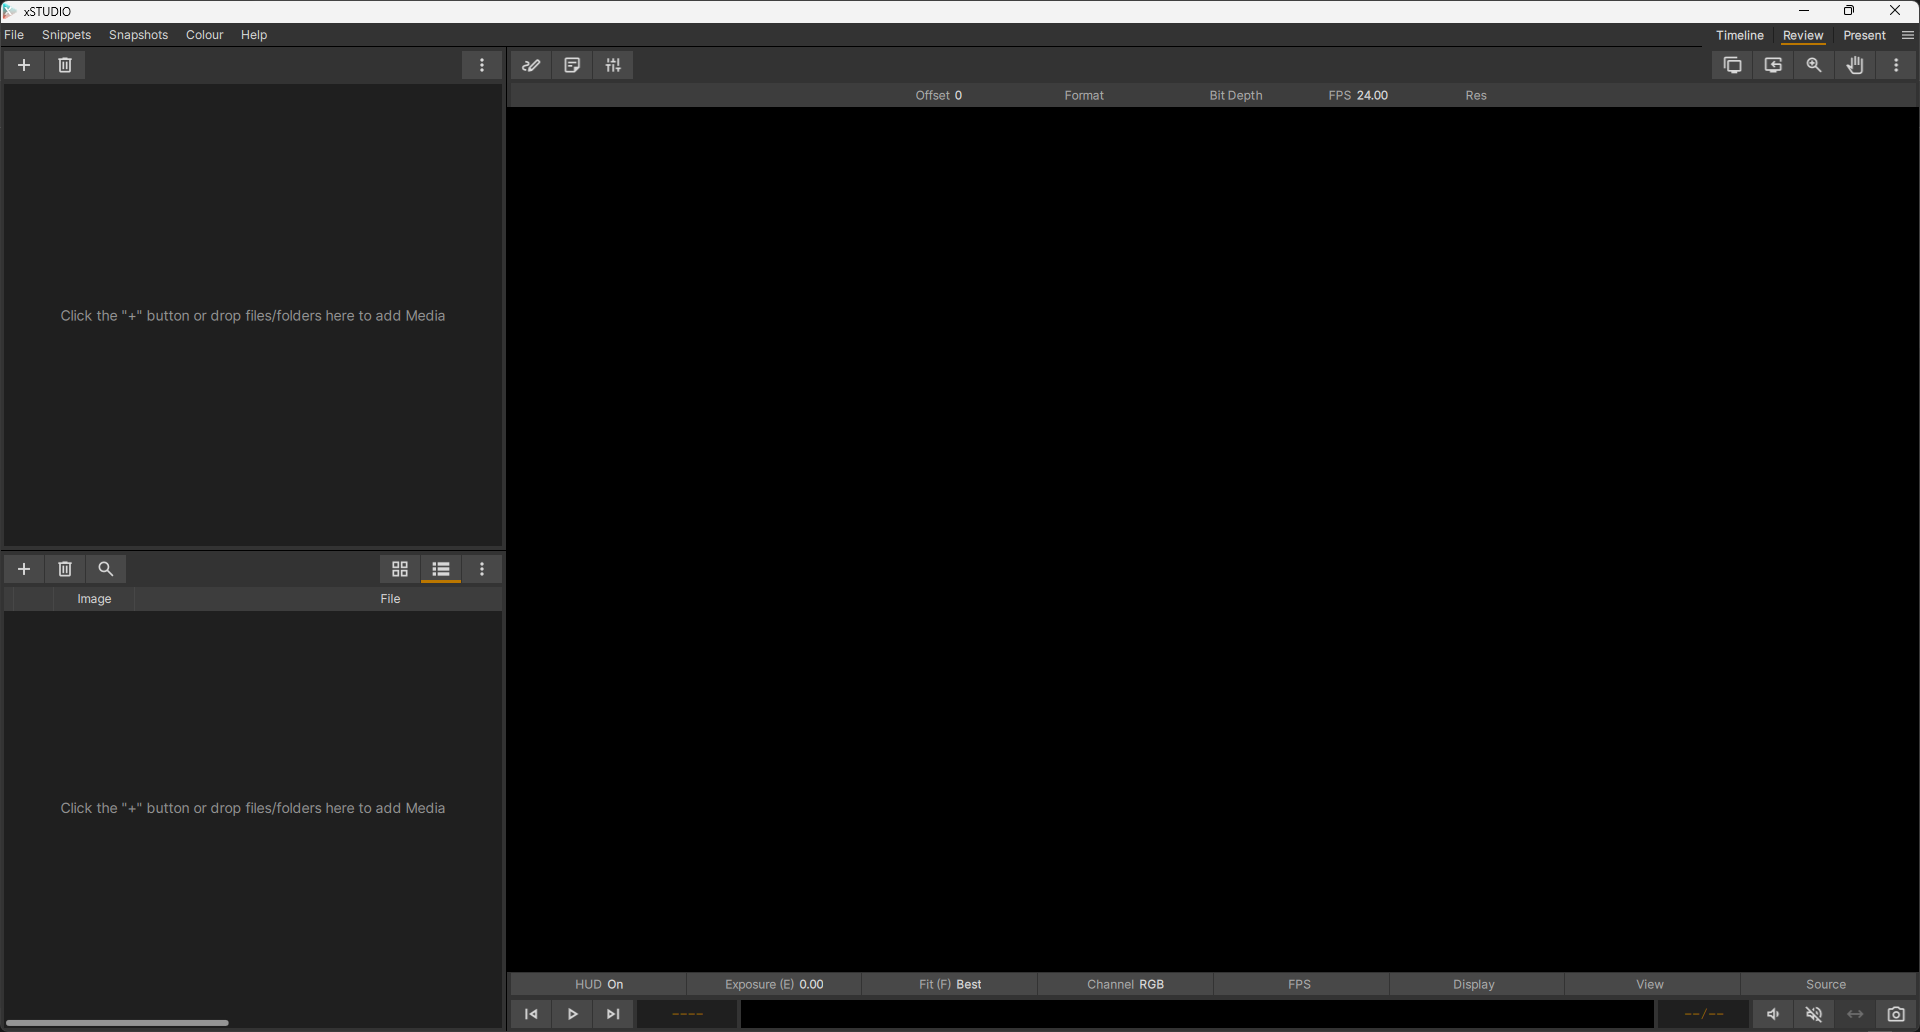Screen dimensions: 1920x1032
Task: Open the Help menu
Action: (254, 35)
